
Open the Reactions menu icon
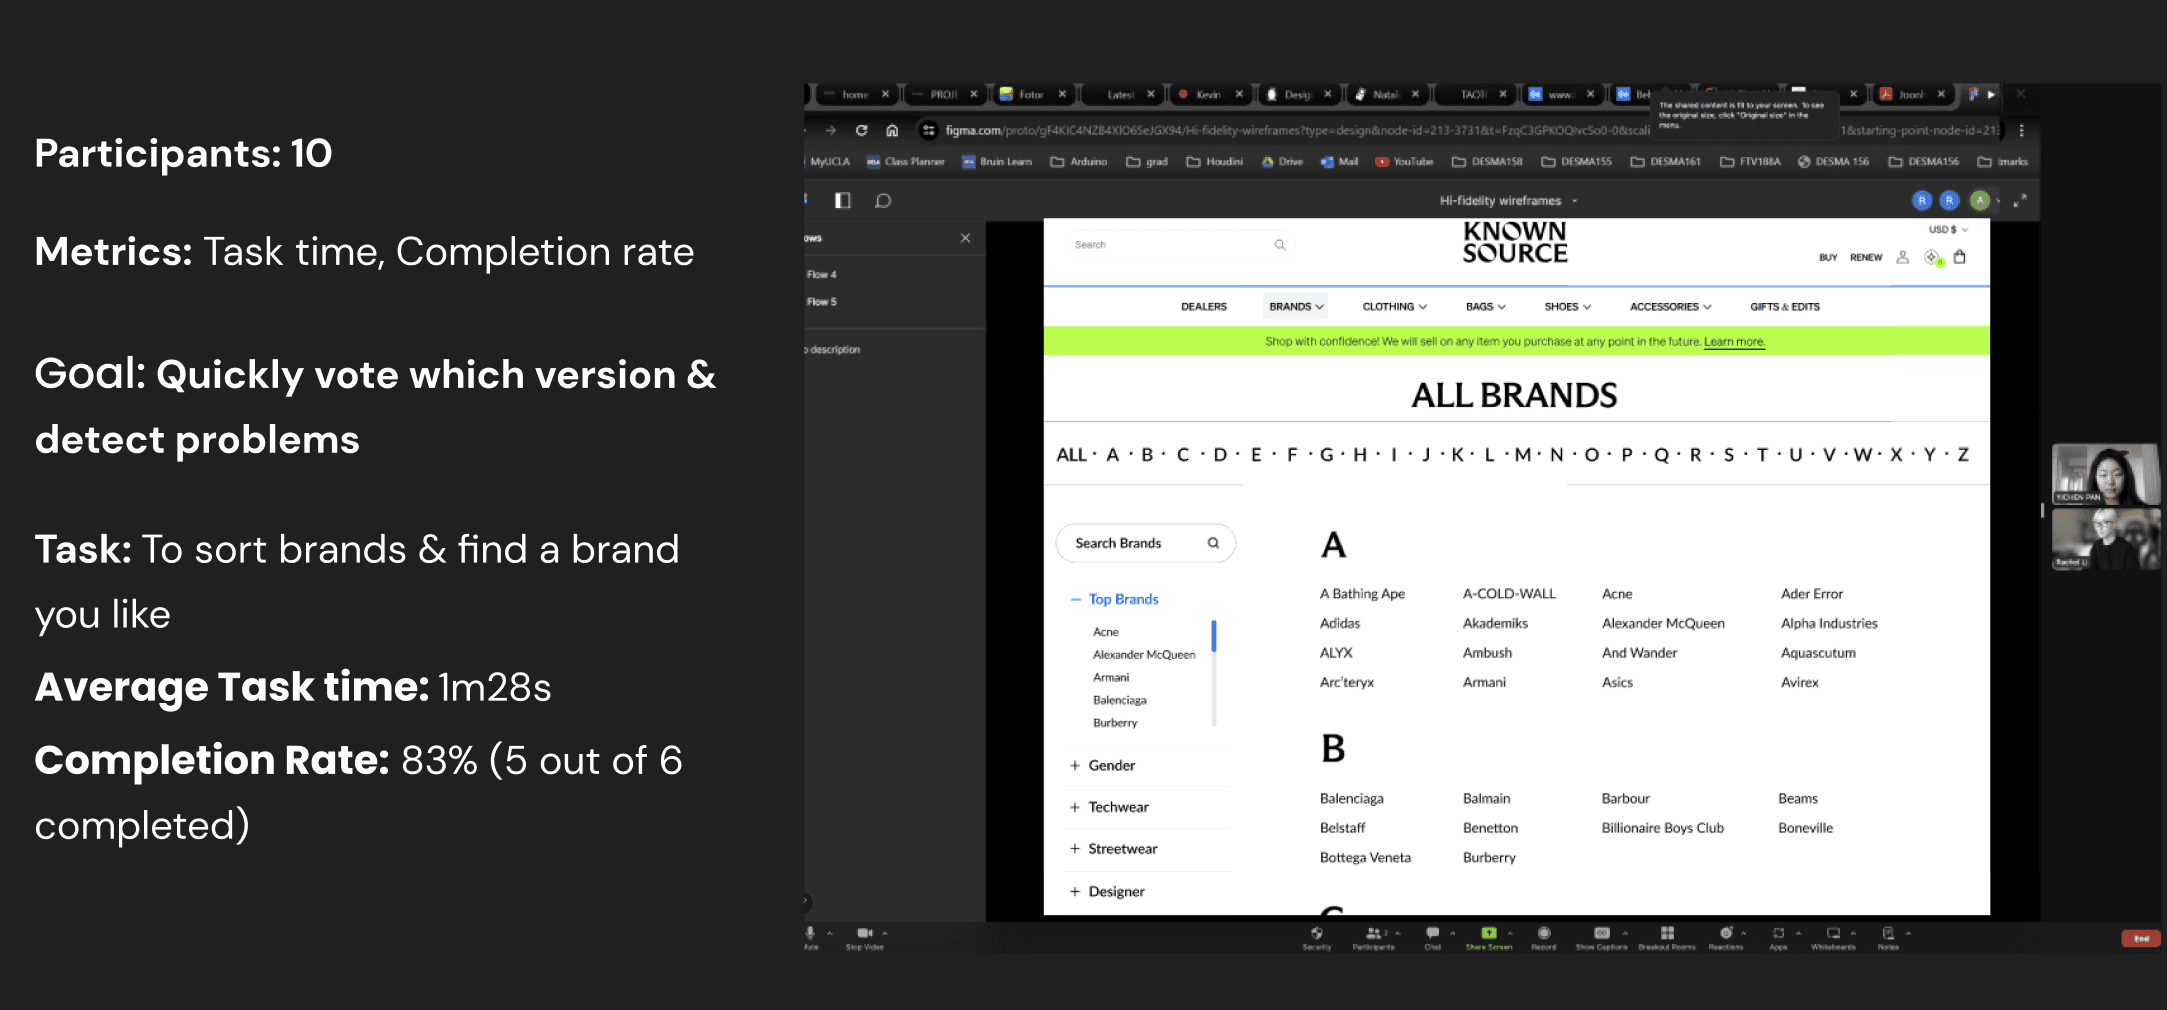pyautogui.click(x=1726, y=933)
